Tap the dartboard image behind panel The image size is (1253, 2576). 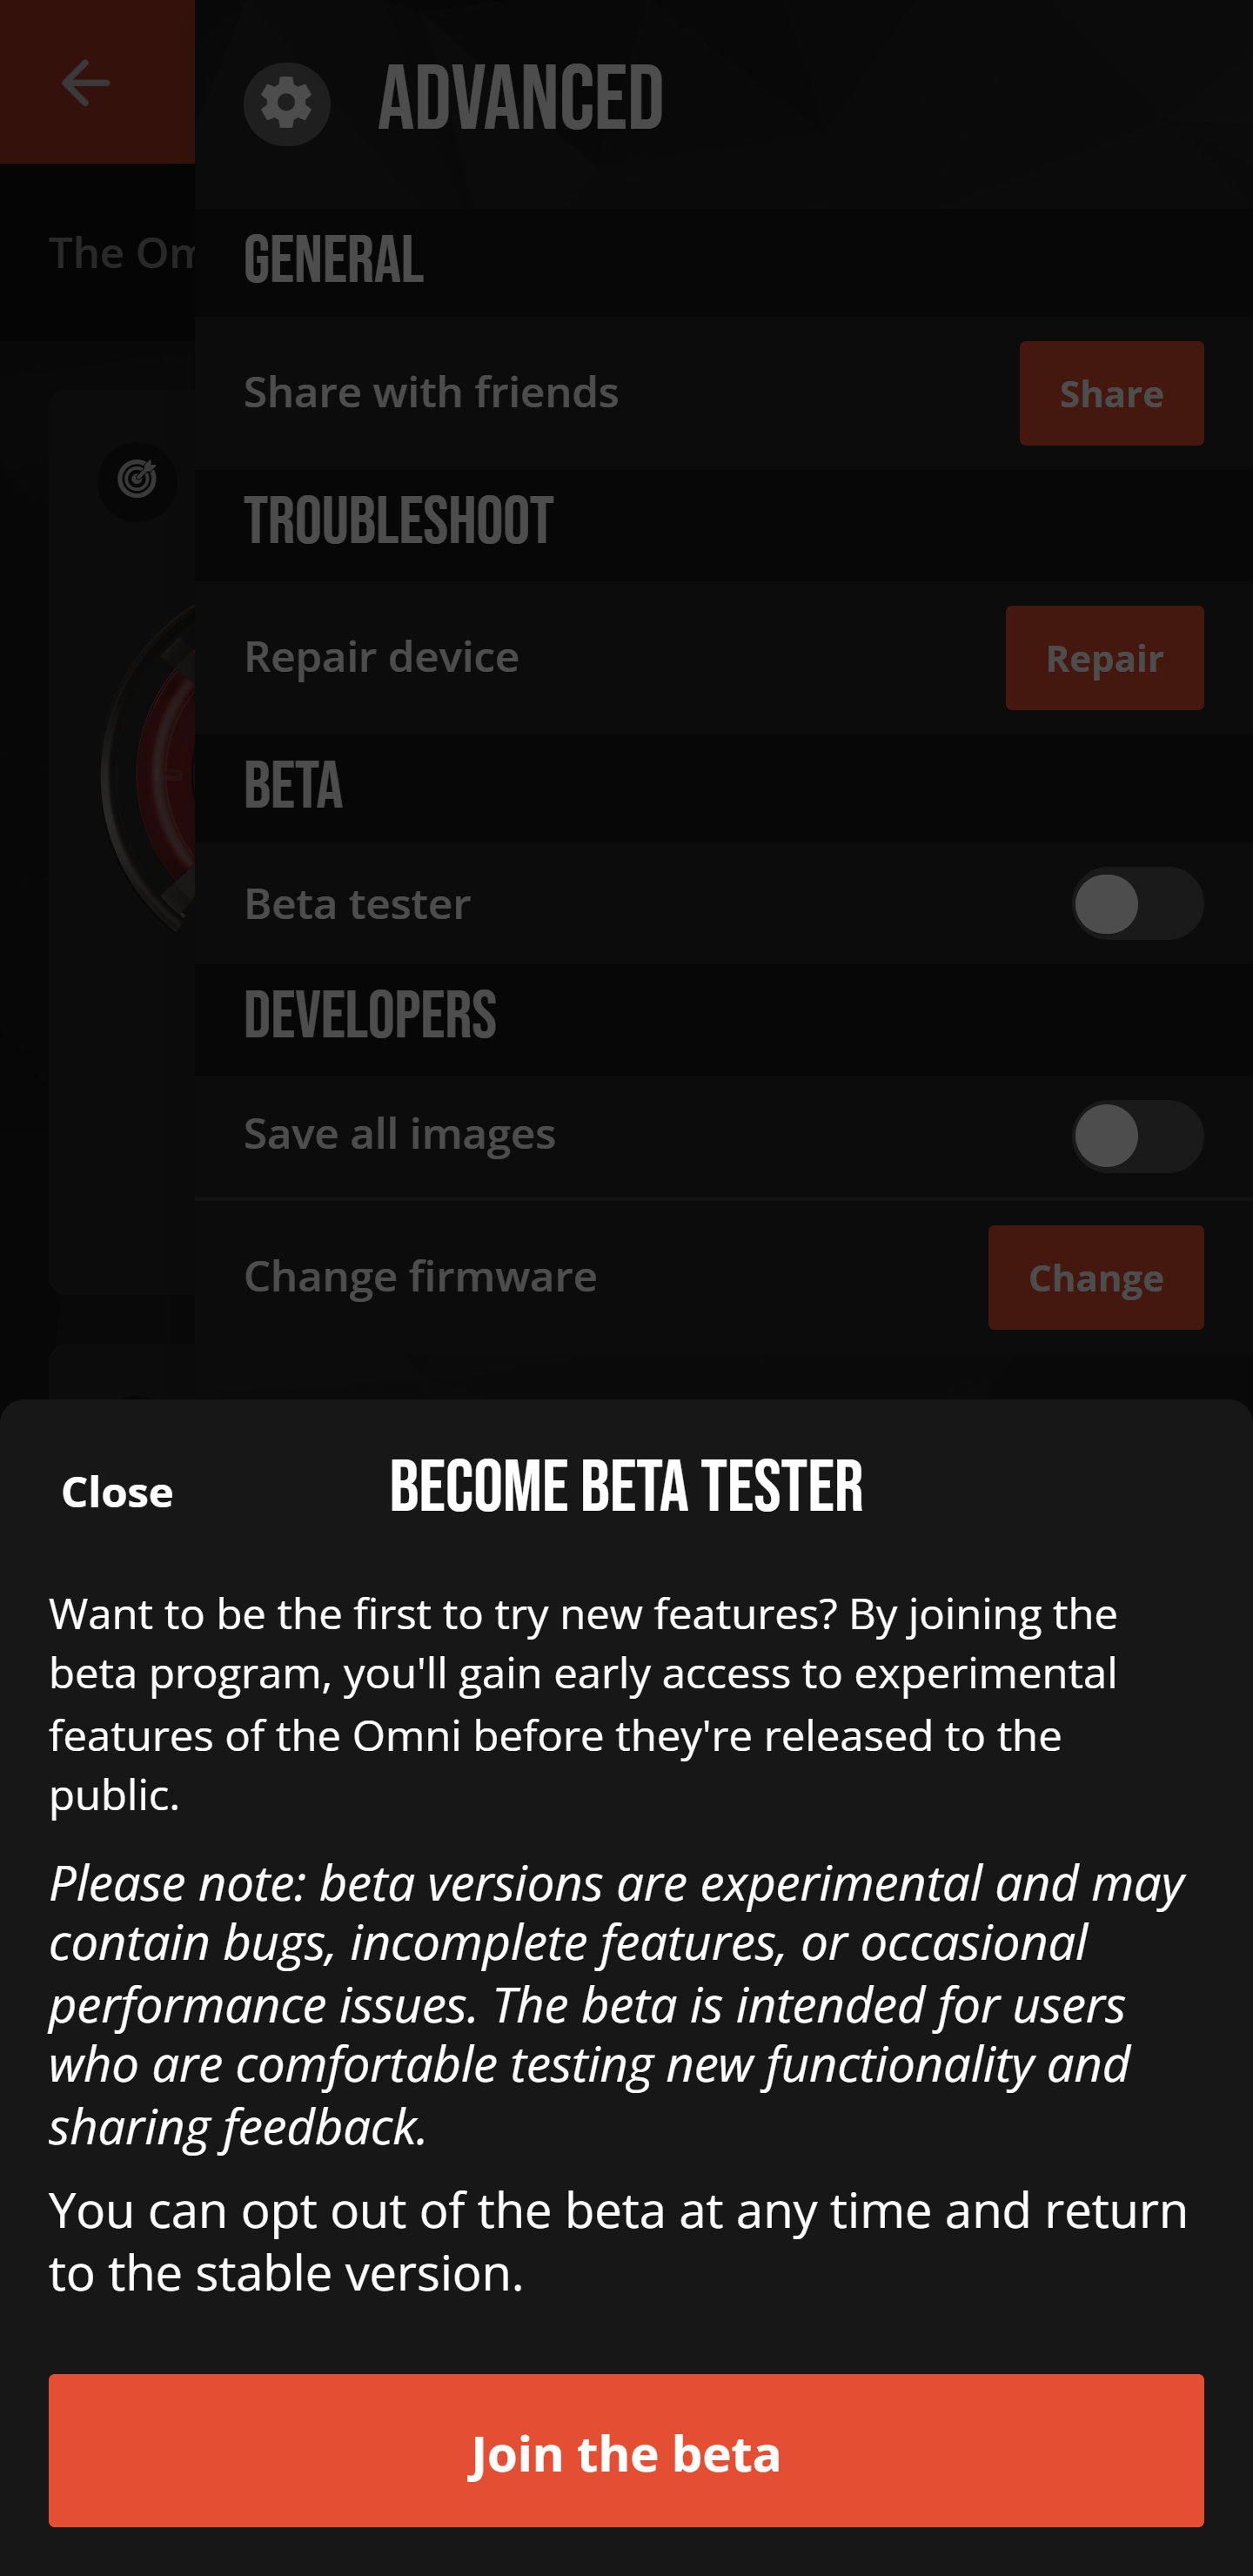[x=148, y=770]
